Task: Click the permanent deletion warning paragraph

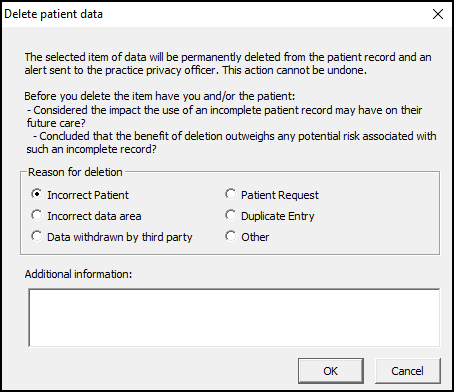Action: pyautogui.click(x=228, y=63)
